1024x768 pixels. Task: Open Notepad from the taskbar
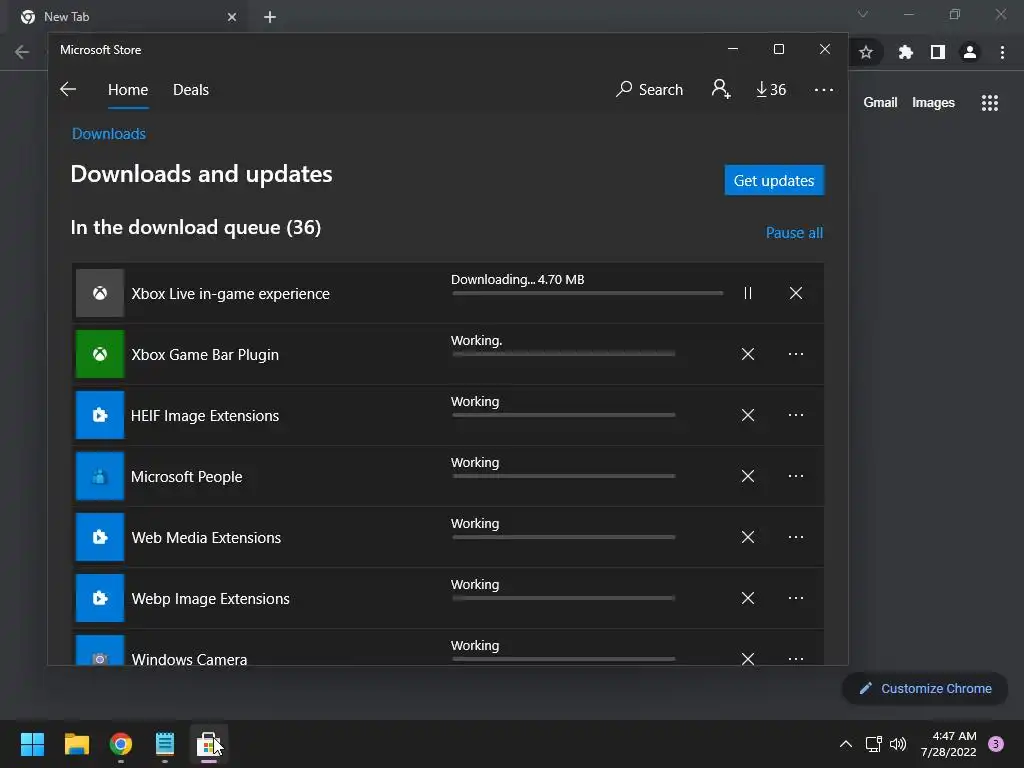[x=165, y=744]
